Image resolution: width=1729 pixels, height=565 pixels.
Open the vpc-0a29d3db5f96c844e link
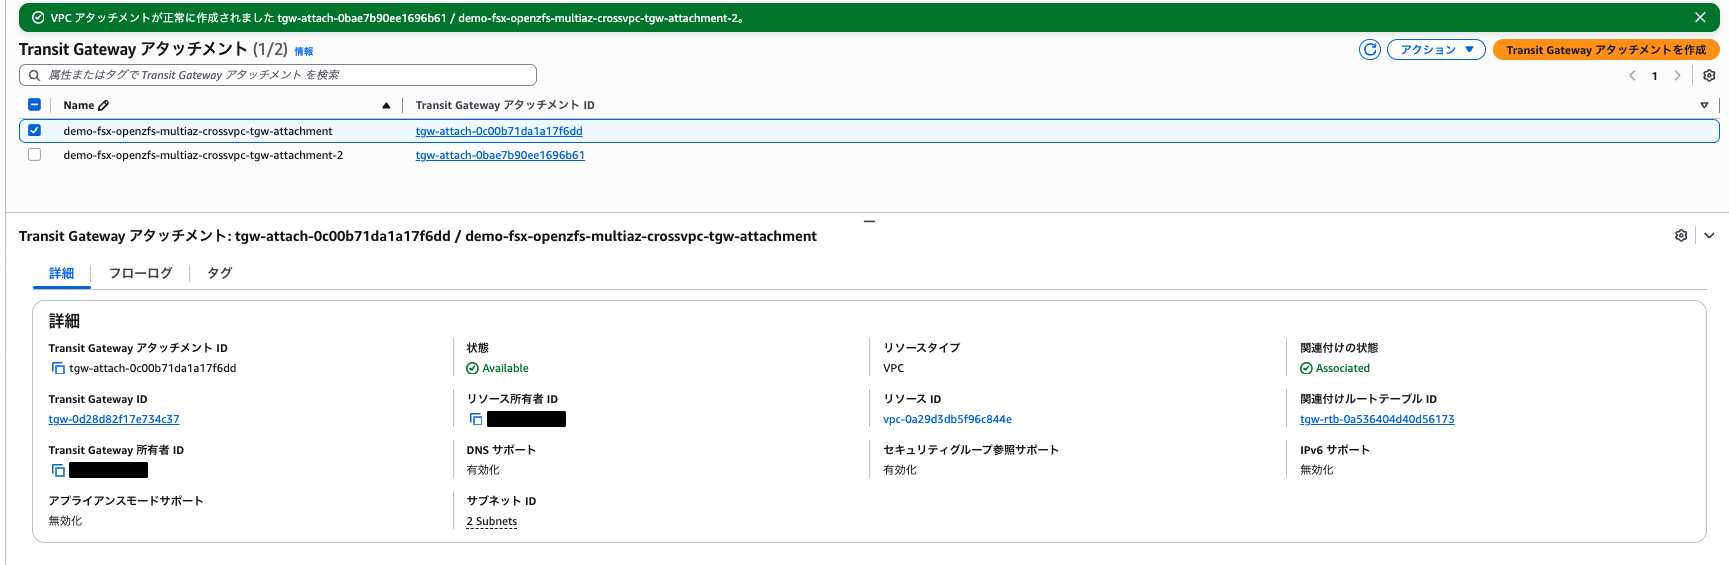coord(947,419)
